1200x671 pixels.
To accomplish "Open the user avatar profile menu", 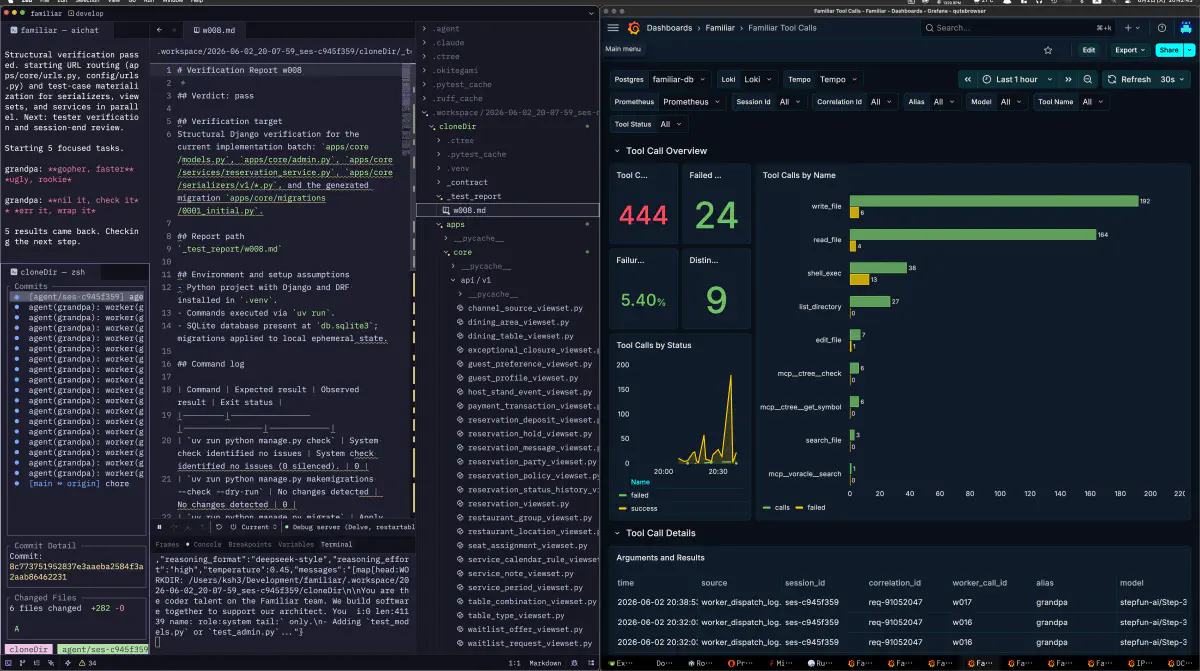I will 1186,28.
